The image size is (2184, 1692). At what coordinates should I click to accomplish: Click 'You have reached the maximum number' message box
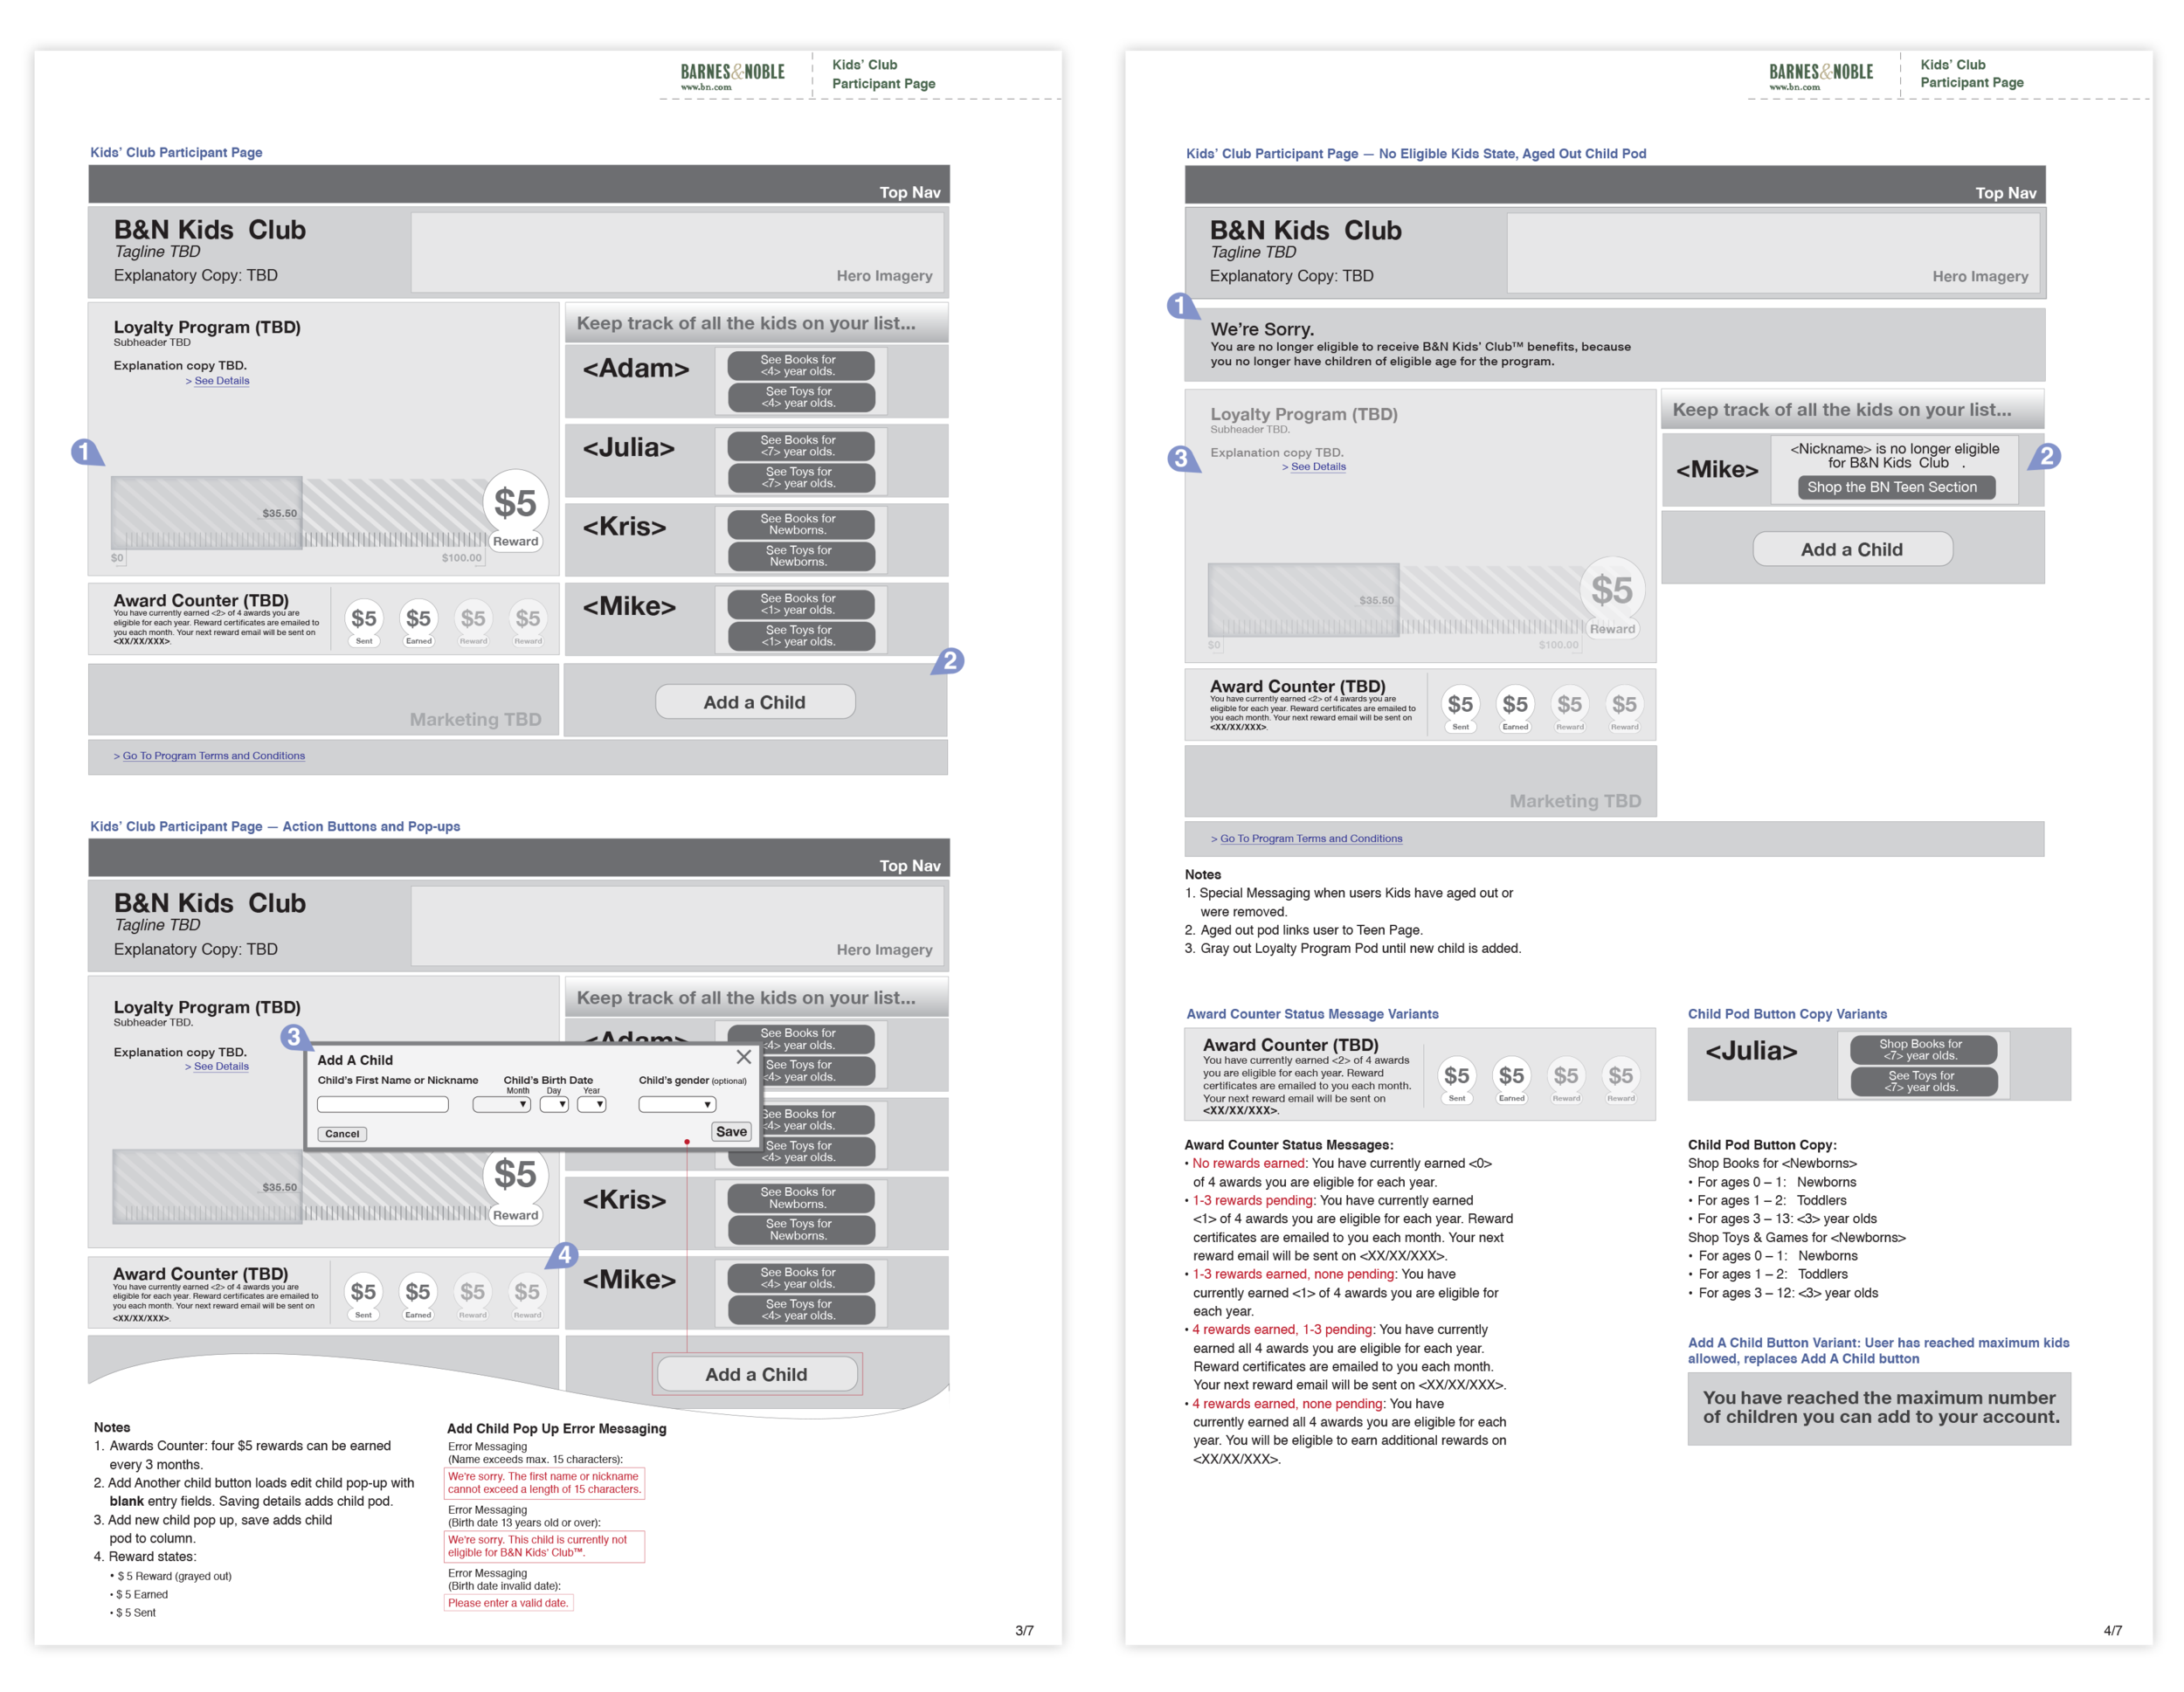tap(1880, 1408)
